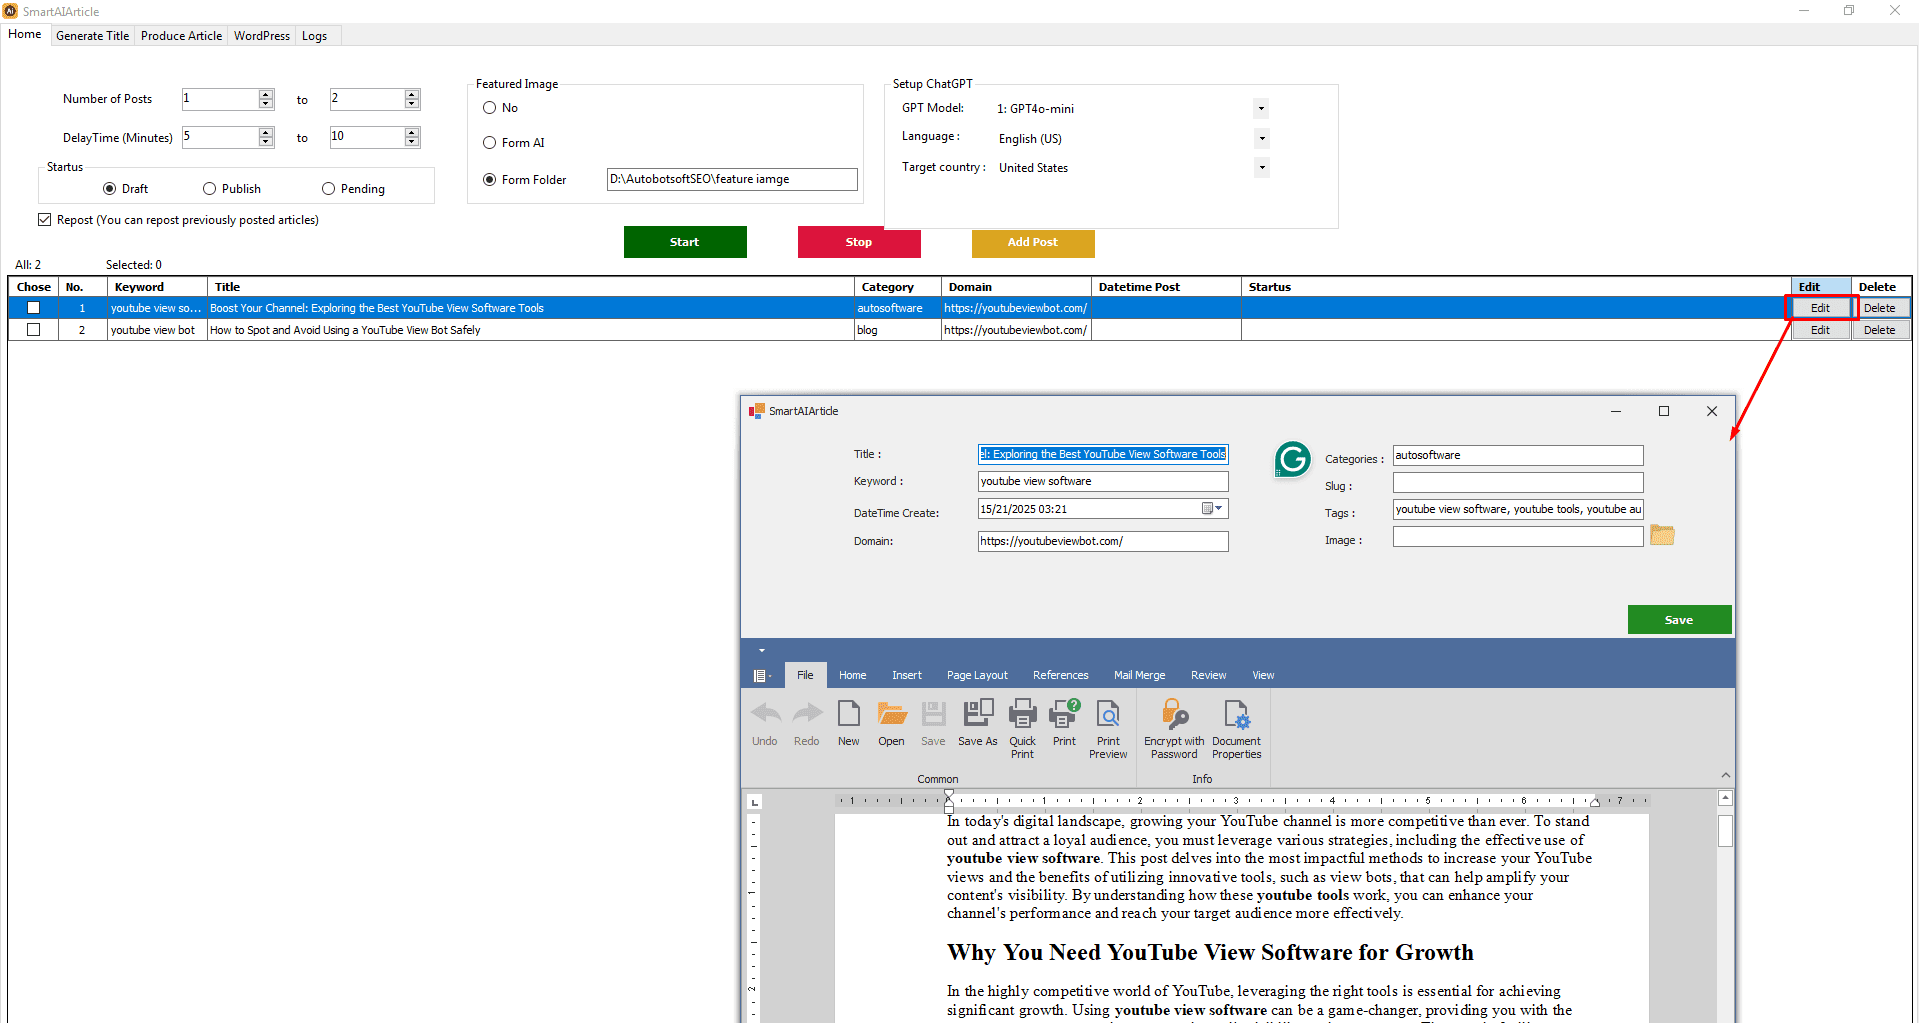This screenshot has width=1919, height=1023.
Task: Click the Title column header
Action: click(531, 287)
